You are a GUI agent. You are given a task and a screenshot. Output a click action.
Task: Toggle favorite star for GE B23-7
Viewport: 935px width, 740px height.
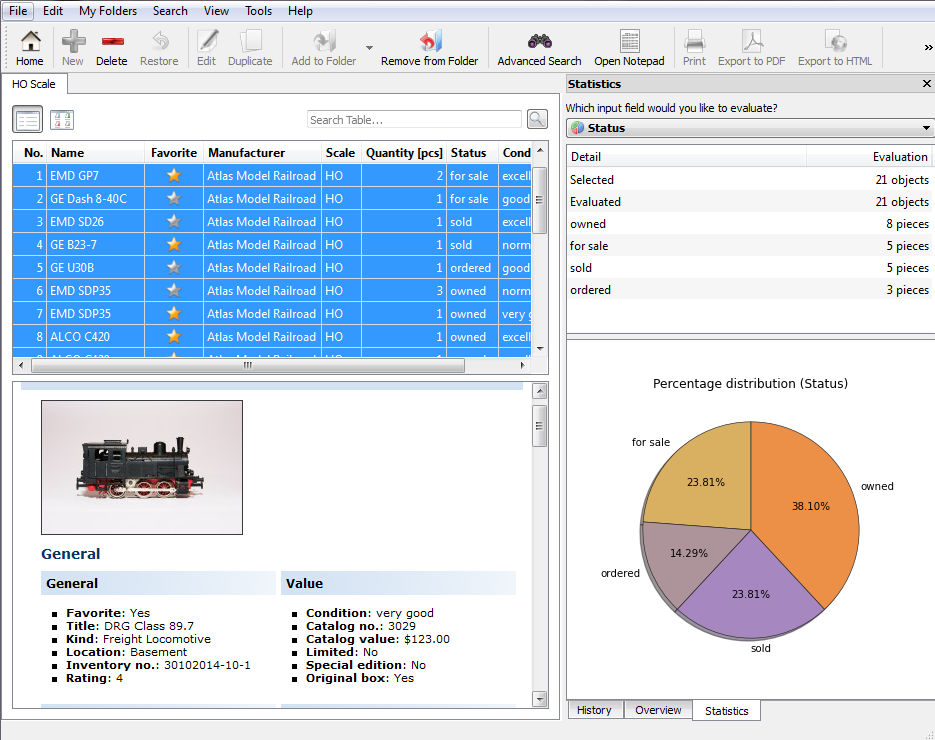click(x=174, y=244)
